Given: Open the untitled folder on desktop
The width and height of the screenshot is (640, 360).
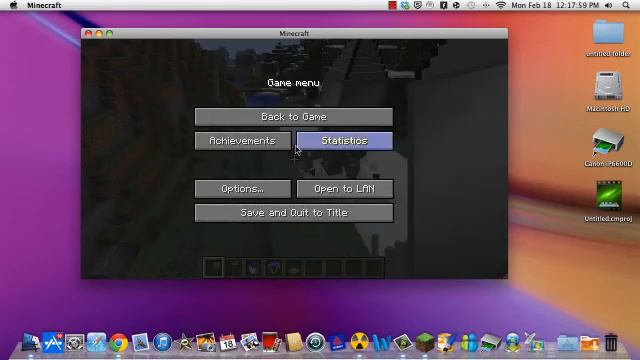Looking at the screenshot, I should [x=608, y=38].
